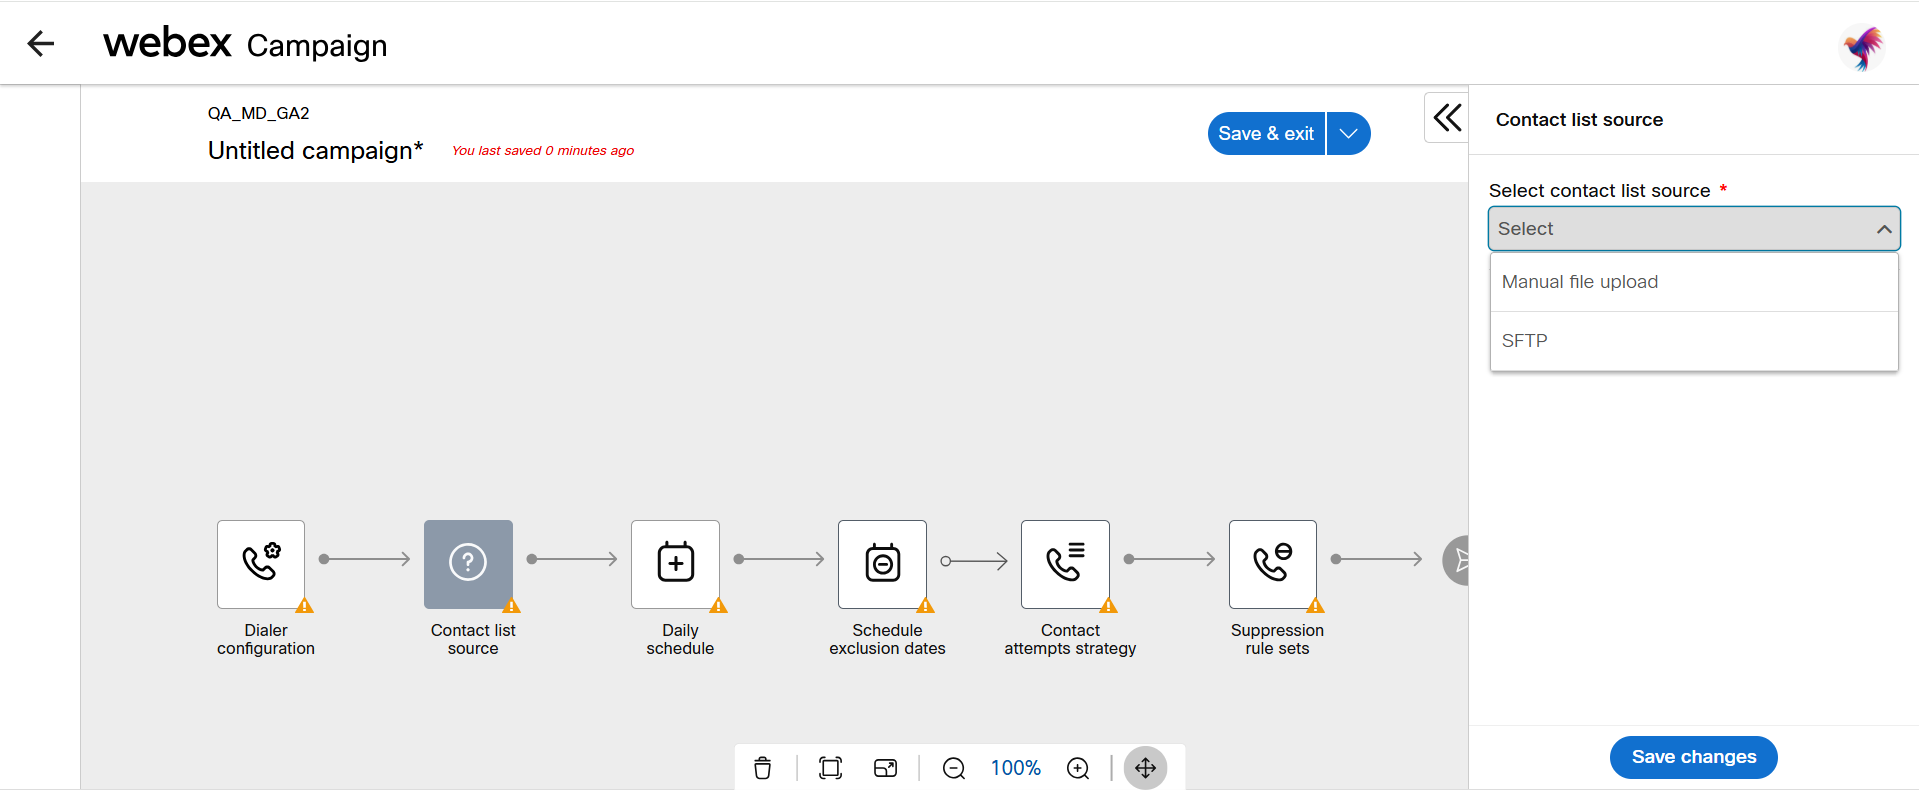
Task: Select the Contact list source node
Action: pyautogui.click(x=468, y=564)
